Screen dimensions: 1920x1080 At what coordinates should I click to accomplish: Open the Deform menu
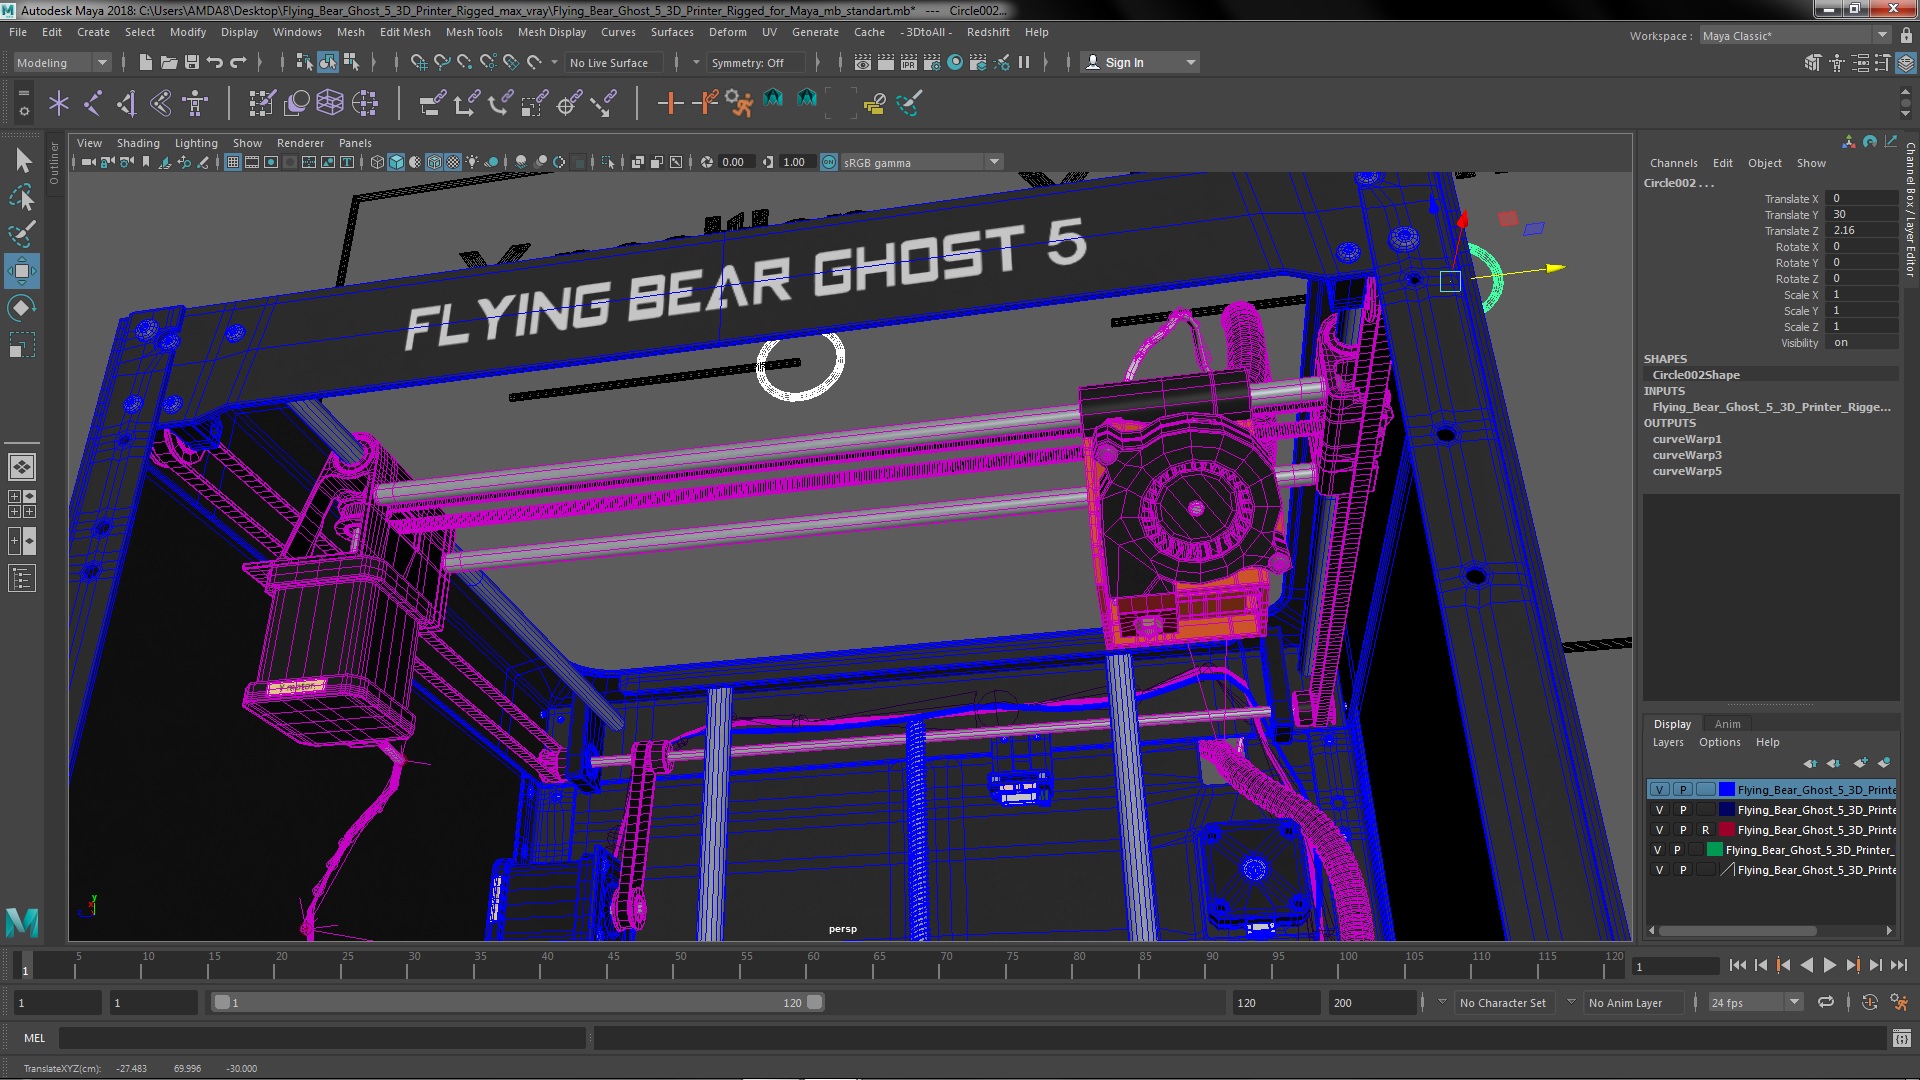coord(727,32)
